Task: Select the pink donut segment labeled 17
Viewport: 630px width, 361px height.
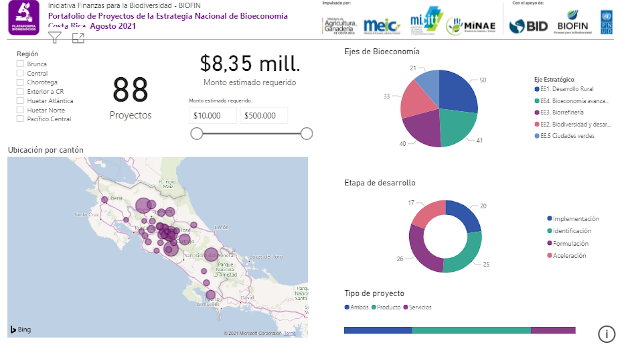Action: (x=428, y=213)
